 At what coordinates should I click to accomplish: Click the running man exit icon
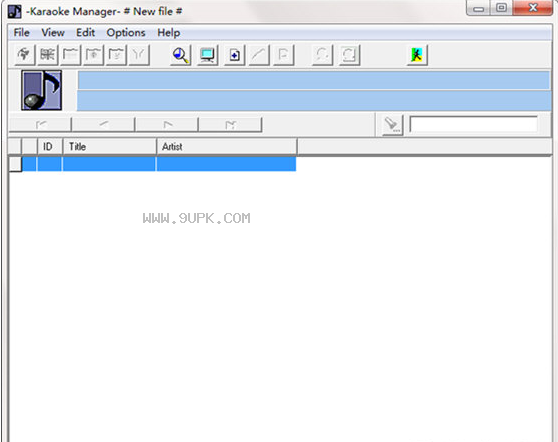[x=417, y=55]
